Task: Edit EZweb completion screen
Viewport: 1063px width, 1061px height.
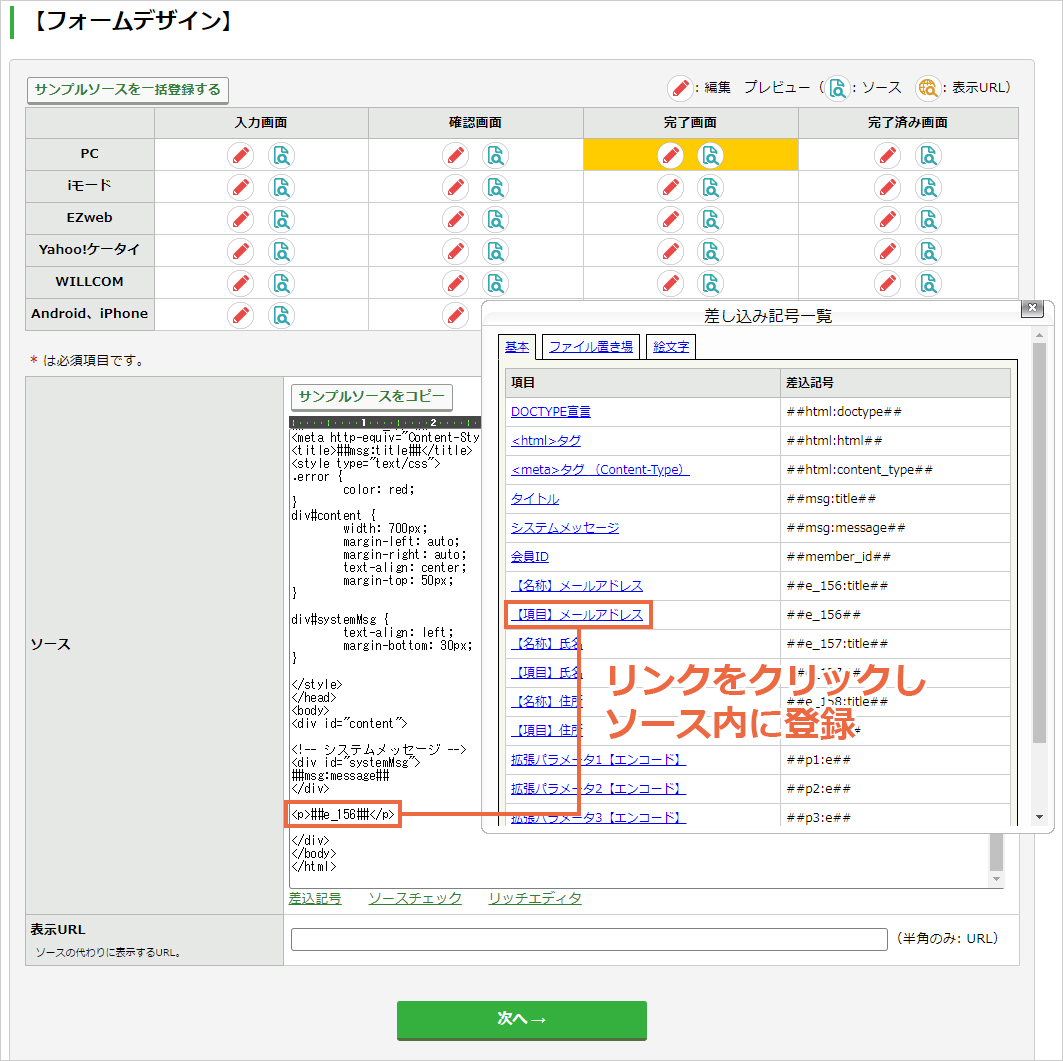Action: (670, 219)
